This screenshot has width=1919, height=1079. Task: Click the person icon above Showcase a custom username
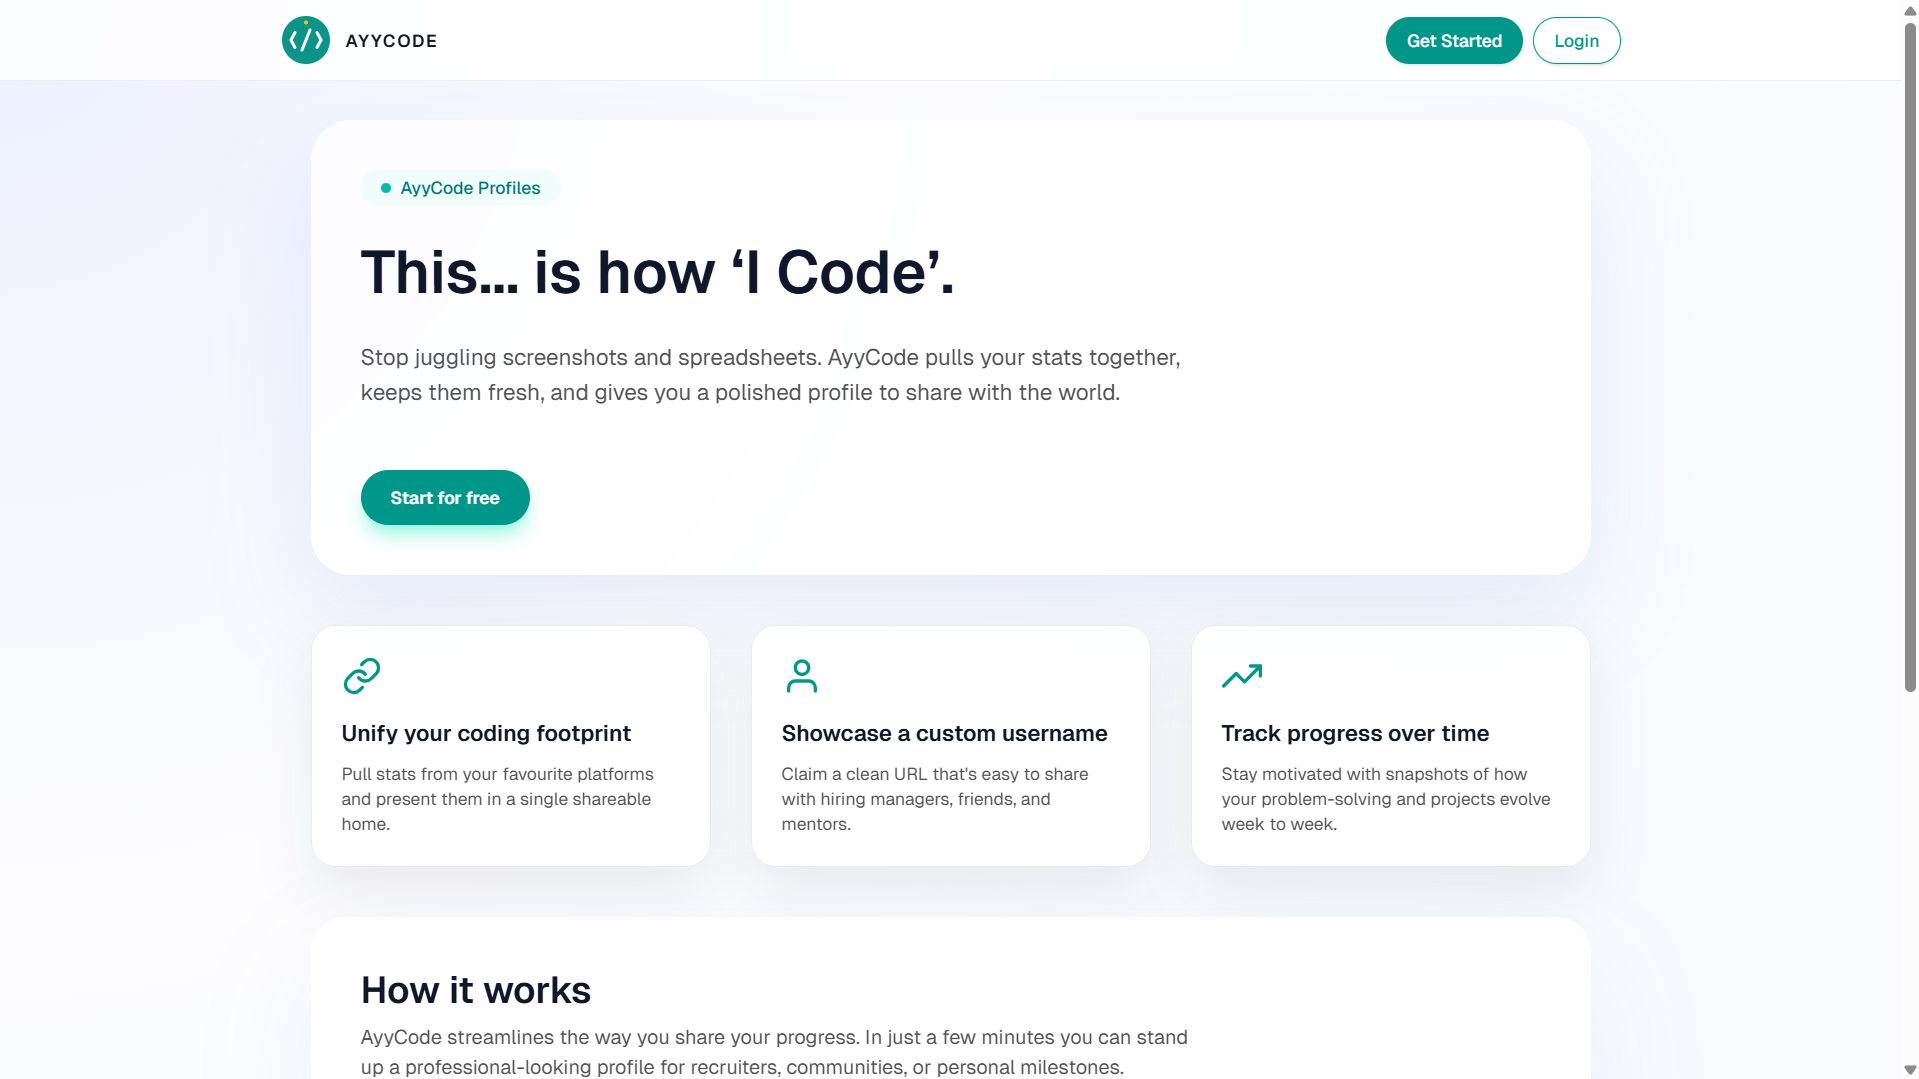pyautogui.click(x=802, y=676)
